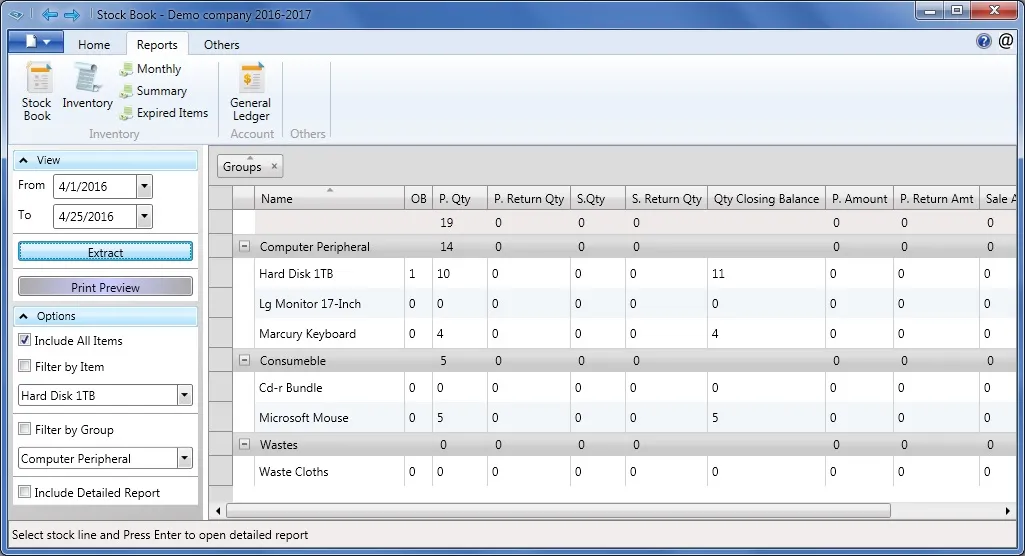Click the @ contact icon
Image resolution: width=1025 pixels, height=556 pixels.
[x=1005, y=41]
